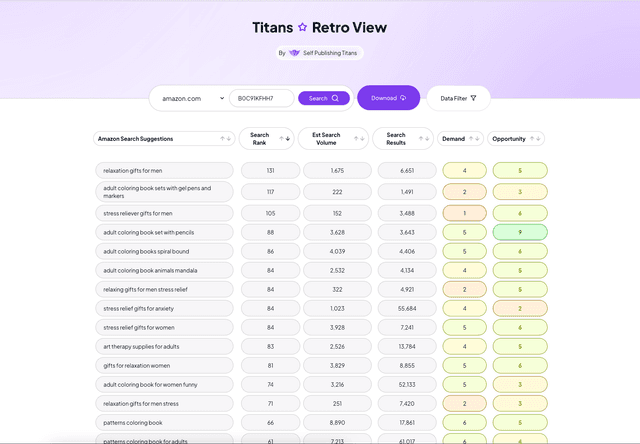Open the Self Publishing Titans link
The width and height of the screenshot is (640, 444).
point(330,53)
